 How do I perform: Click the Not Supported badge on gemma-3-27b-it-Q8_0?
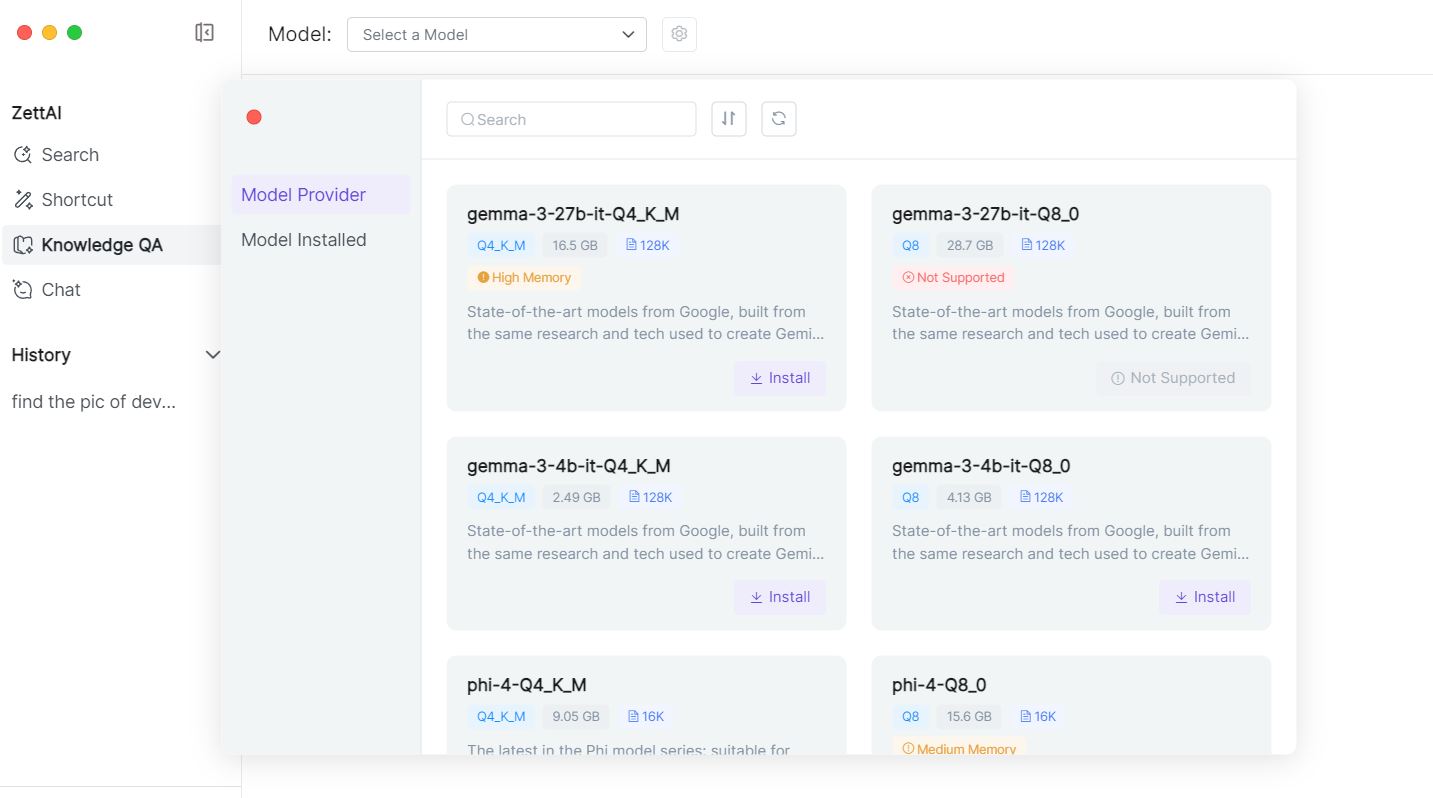click(x=953, y=277)
